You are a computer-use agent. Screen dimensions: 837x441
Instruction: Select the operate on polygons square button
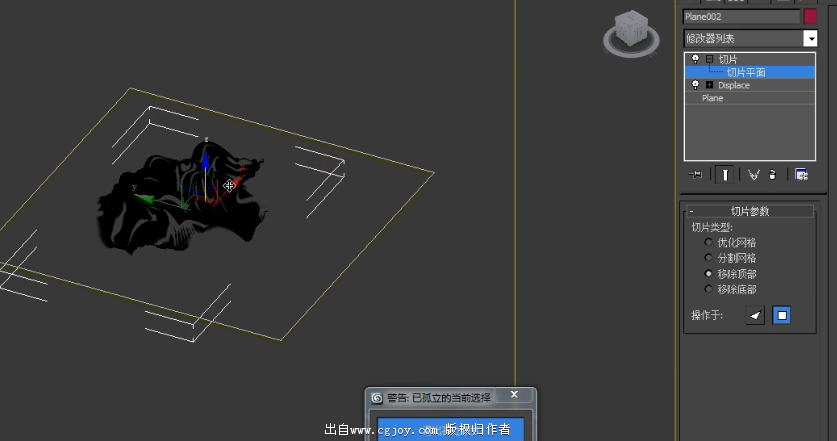(x=781, y=316)
